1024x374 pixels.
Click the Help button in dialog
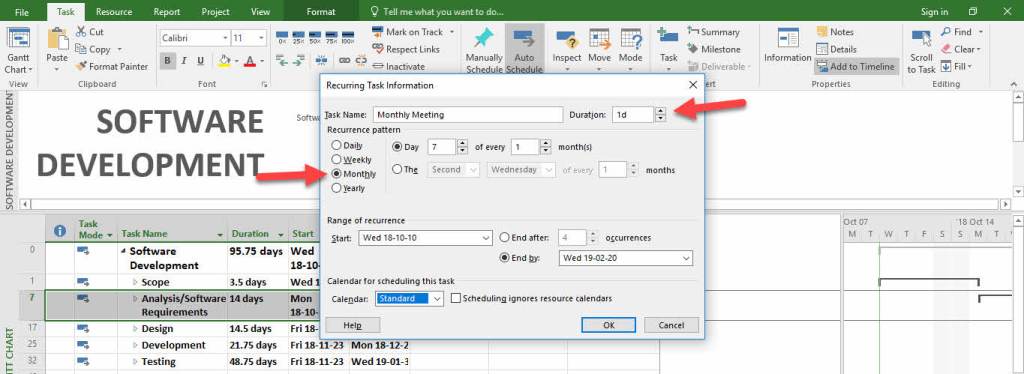[352, 325]
